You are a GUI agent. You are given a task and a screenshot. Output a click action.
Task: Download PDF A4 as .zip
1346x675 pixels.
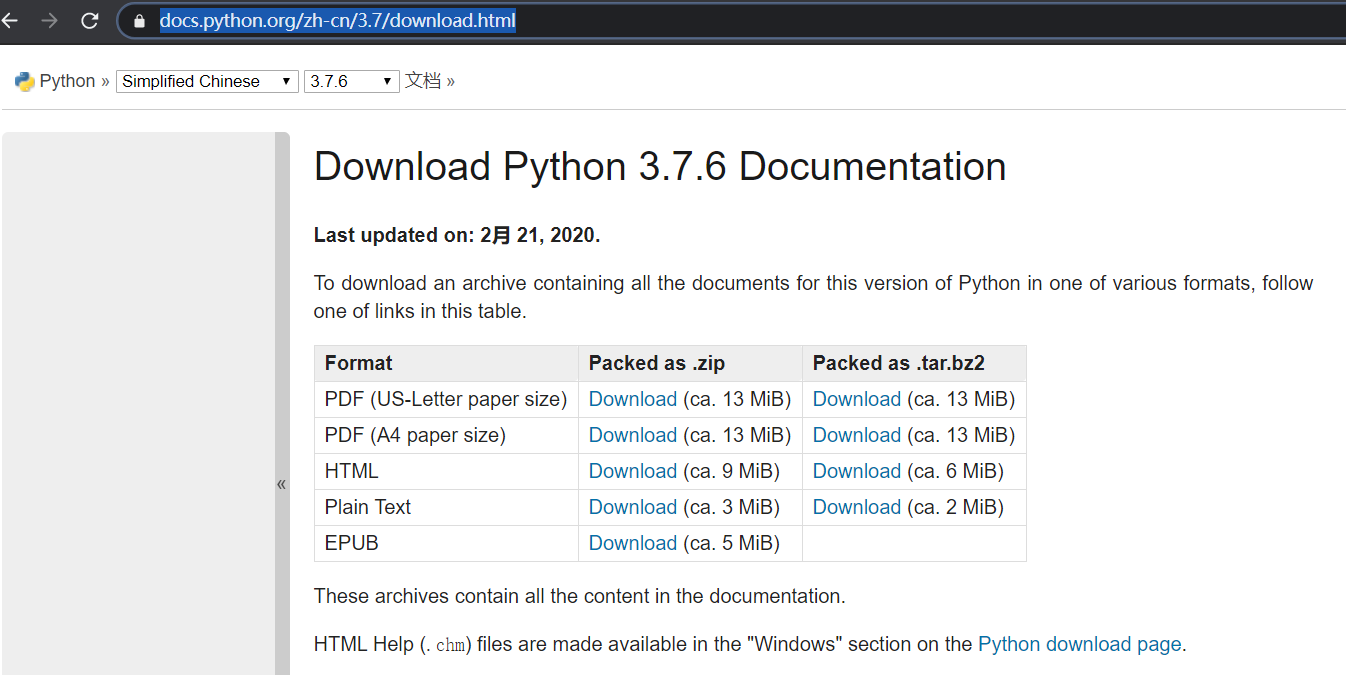pos(632,435)
